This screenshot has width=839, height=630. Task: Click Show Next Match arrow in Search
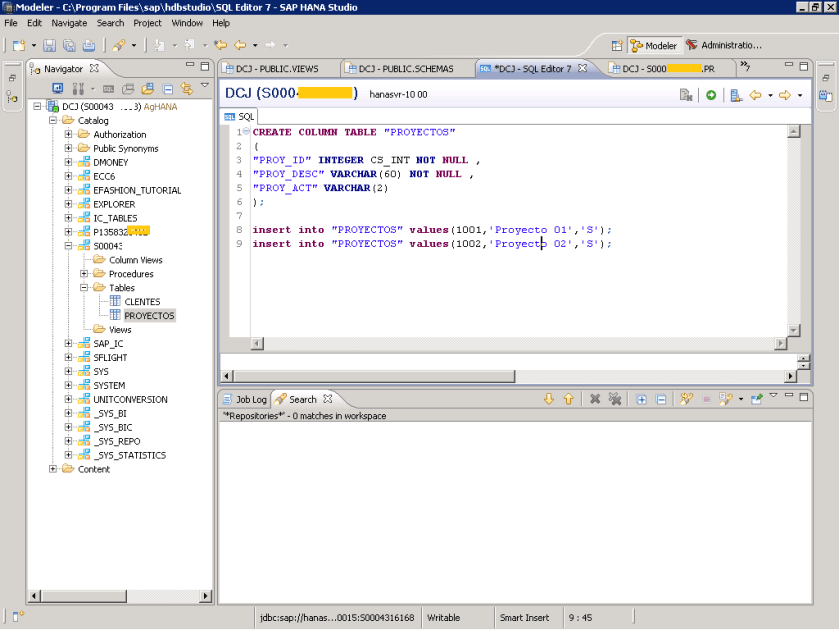click(x=548, y=399)
